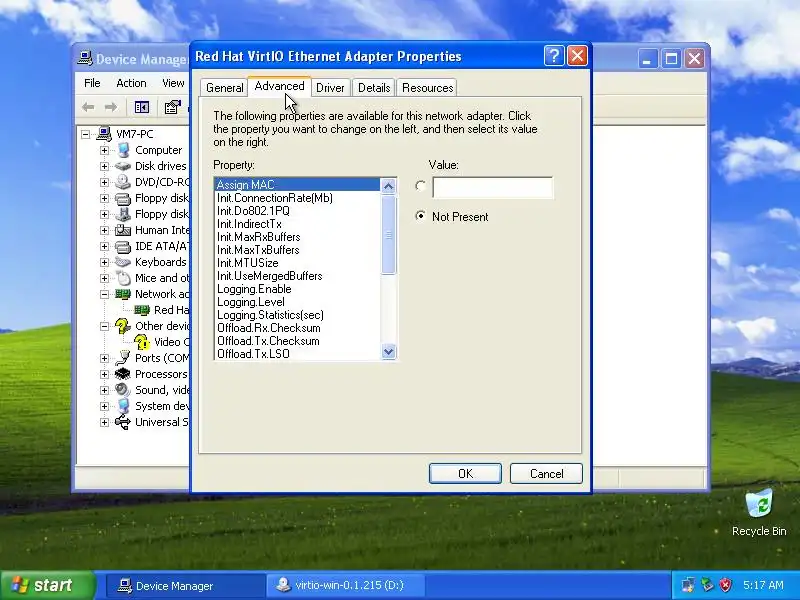Open the Recycle Bin desktop icon

tap(759, 512)
